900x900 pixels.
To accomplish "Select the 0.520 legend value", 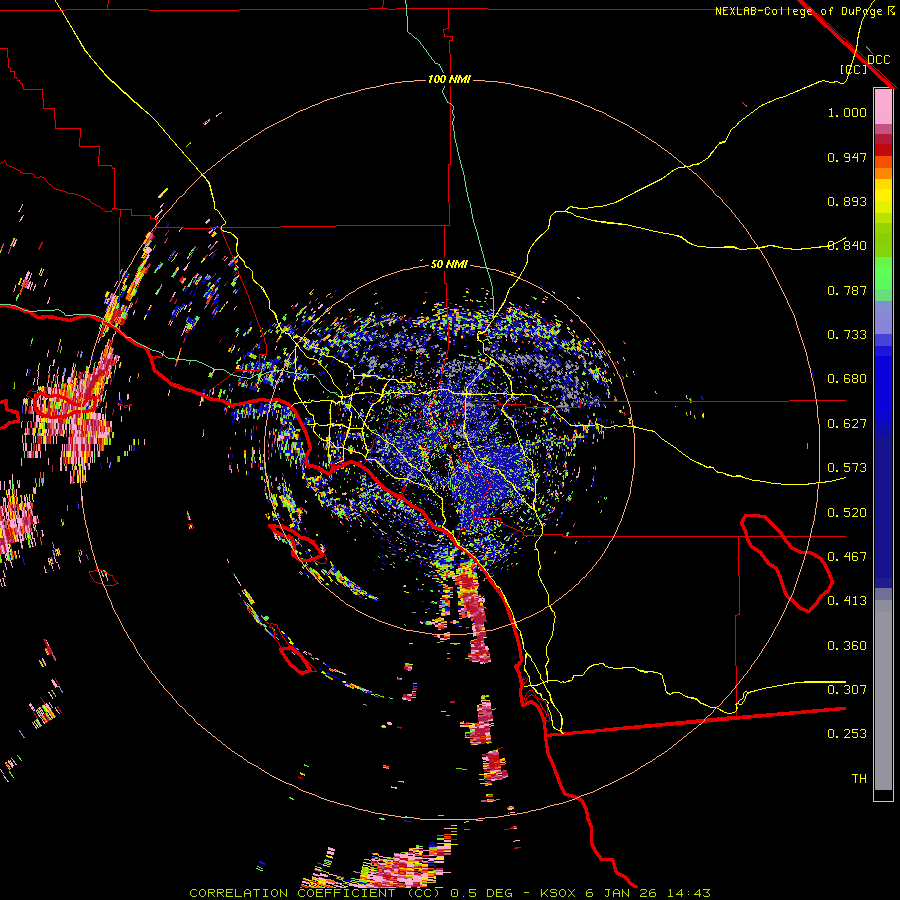I will 847,513.
